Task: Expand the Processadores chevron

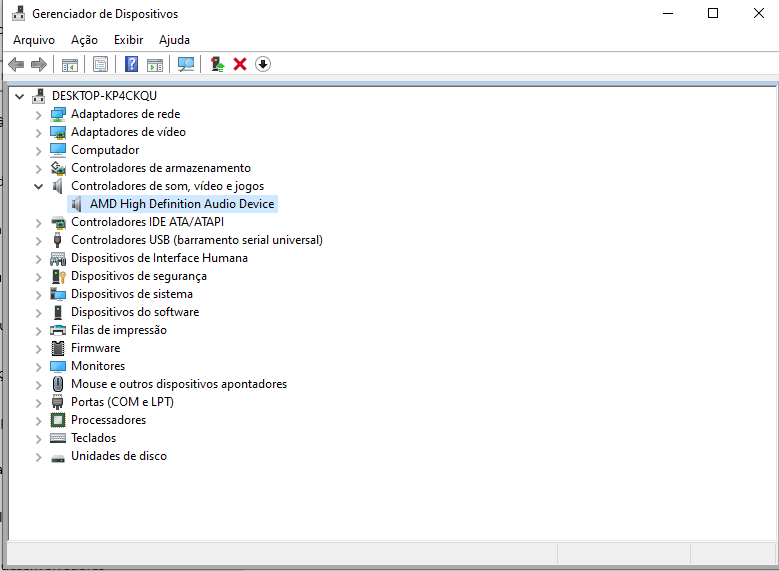Action: tap(38, 421)
